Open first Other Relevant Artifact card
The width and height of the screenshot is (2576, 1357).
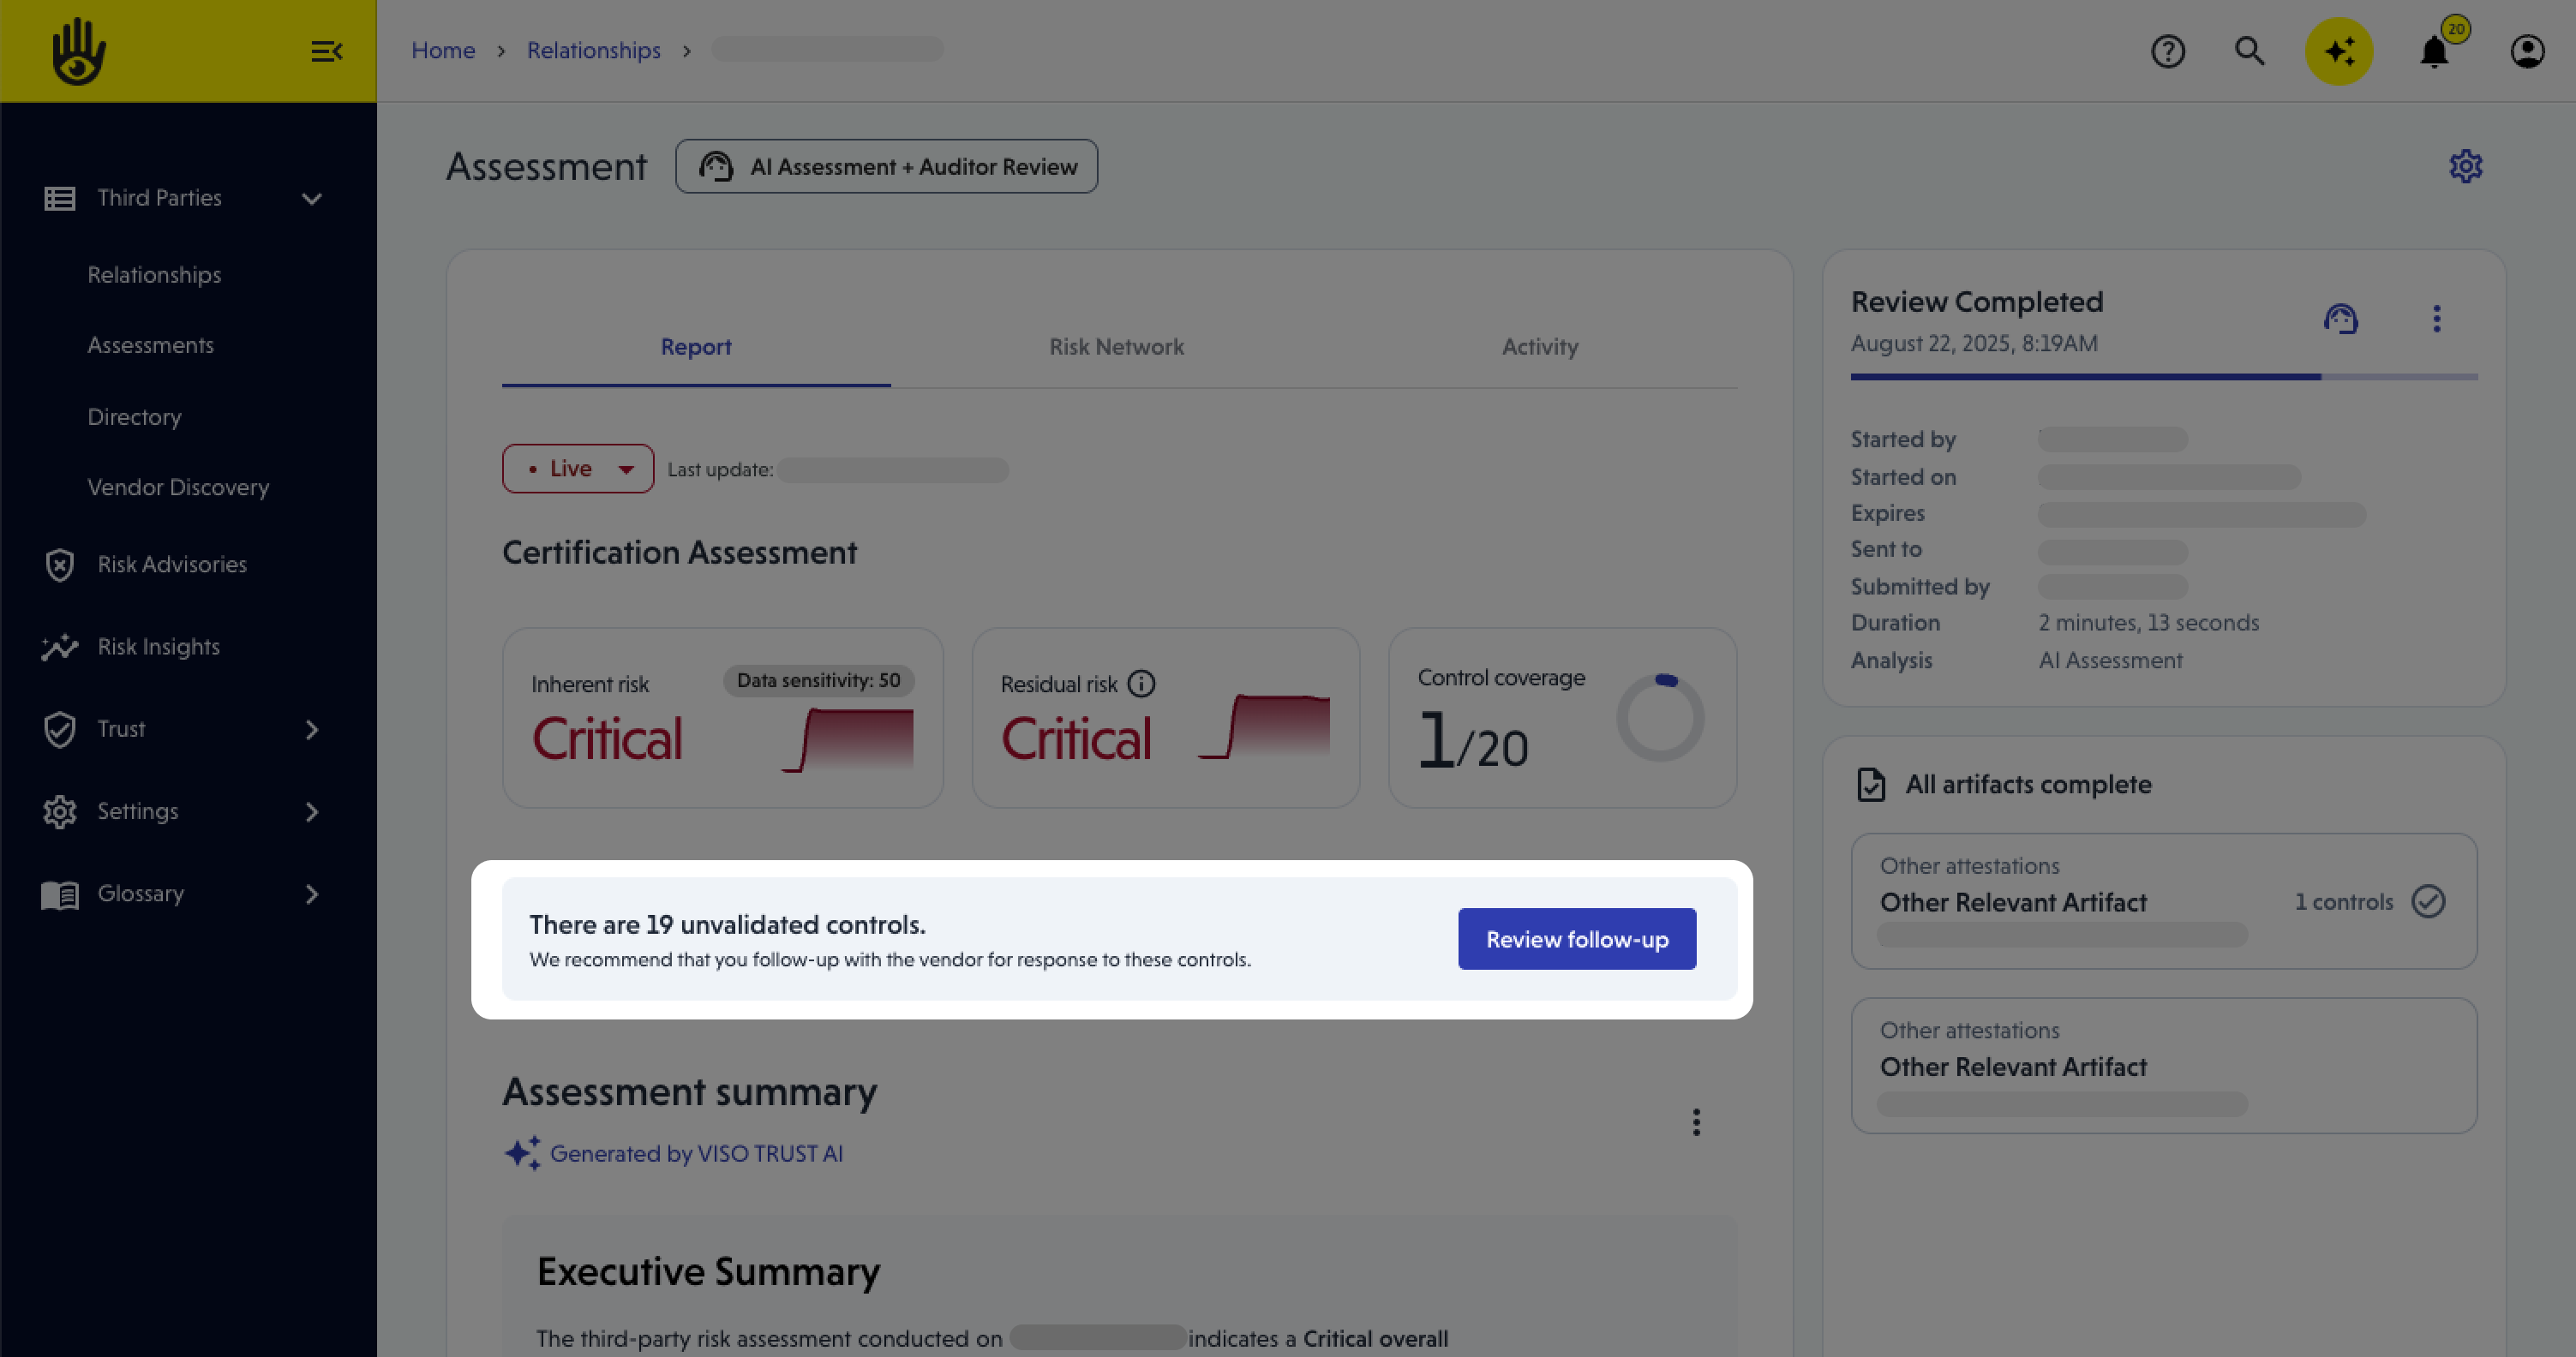point(2164,901)
